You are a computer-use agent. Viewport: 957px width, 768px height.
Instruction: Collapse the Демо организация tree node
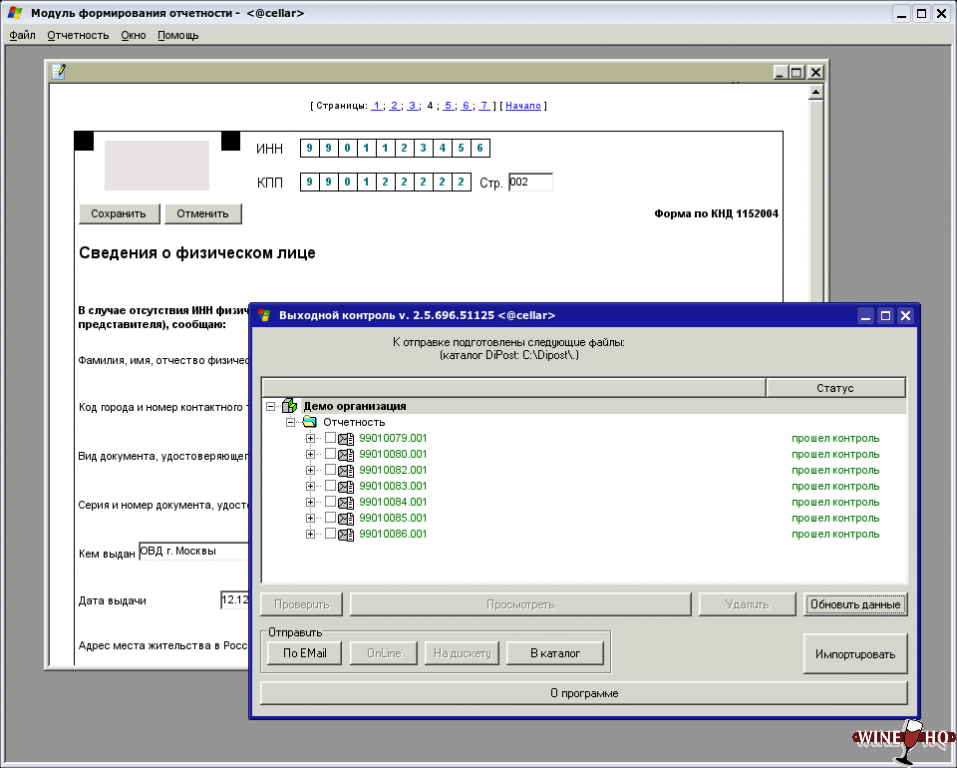tap(271, 406)
